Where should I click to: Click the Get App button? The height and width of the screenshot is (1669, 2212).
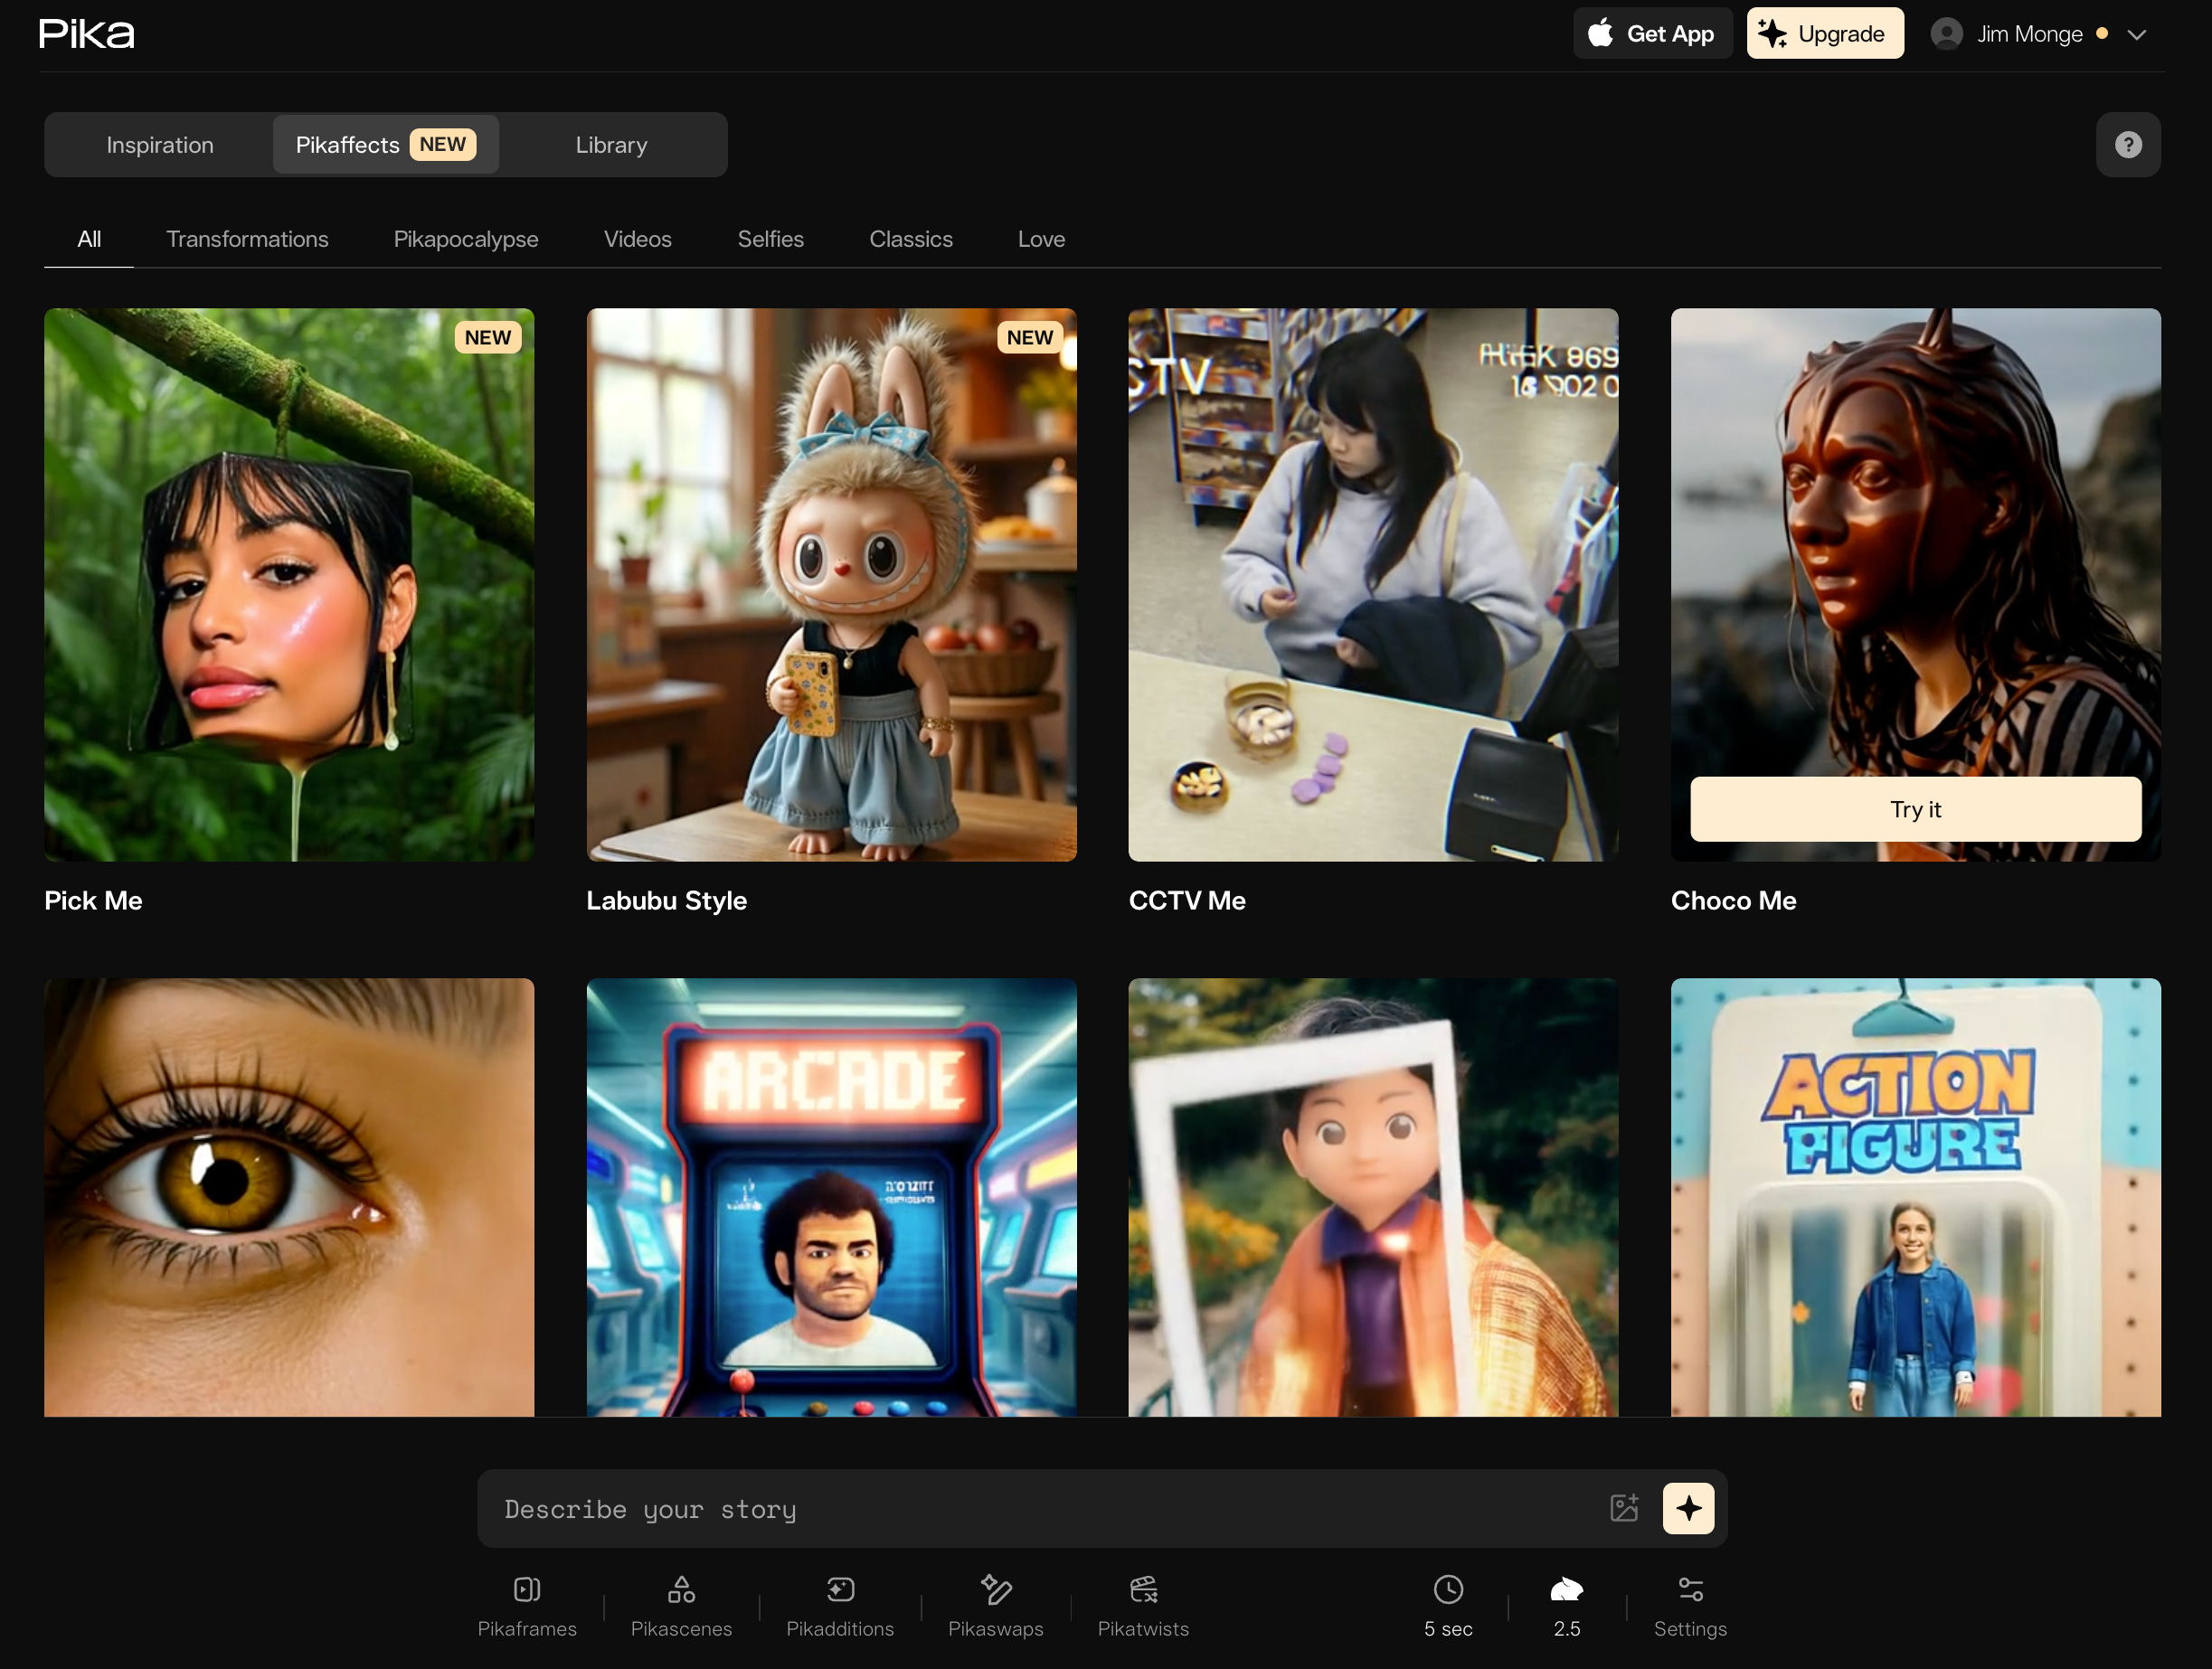(1652, 34)
